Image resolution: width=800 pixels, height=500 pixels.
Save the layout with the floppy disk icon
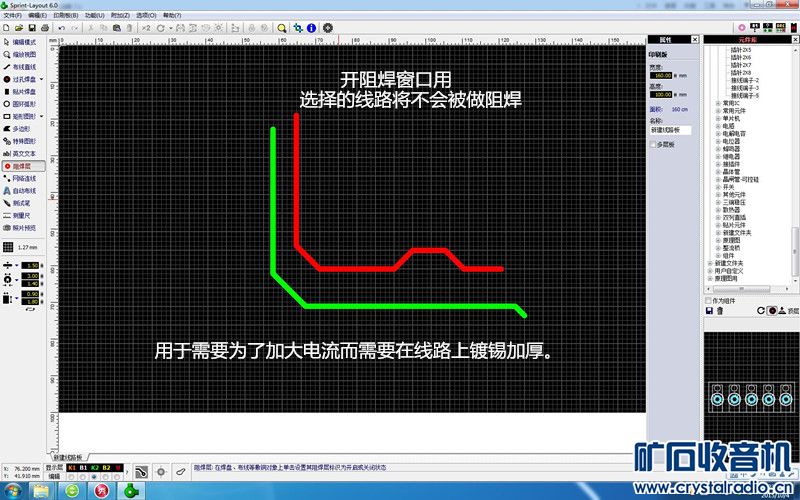click(32, 28)
